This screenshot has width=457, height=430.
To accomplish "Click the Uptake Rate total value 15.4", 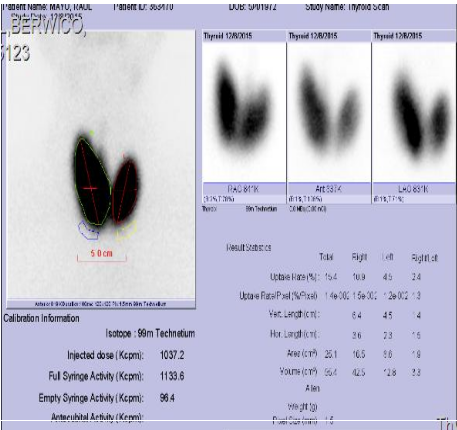I will pos(331,277).
